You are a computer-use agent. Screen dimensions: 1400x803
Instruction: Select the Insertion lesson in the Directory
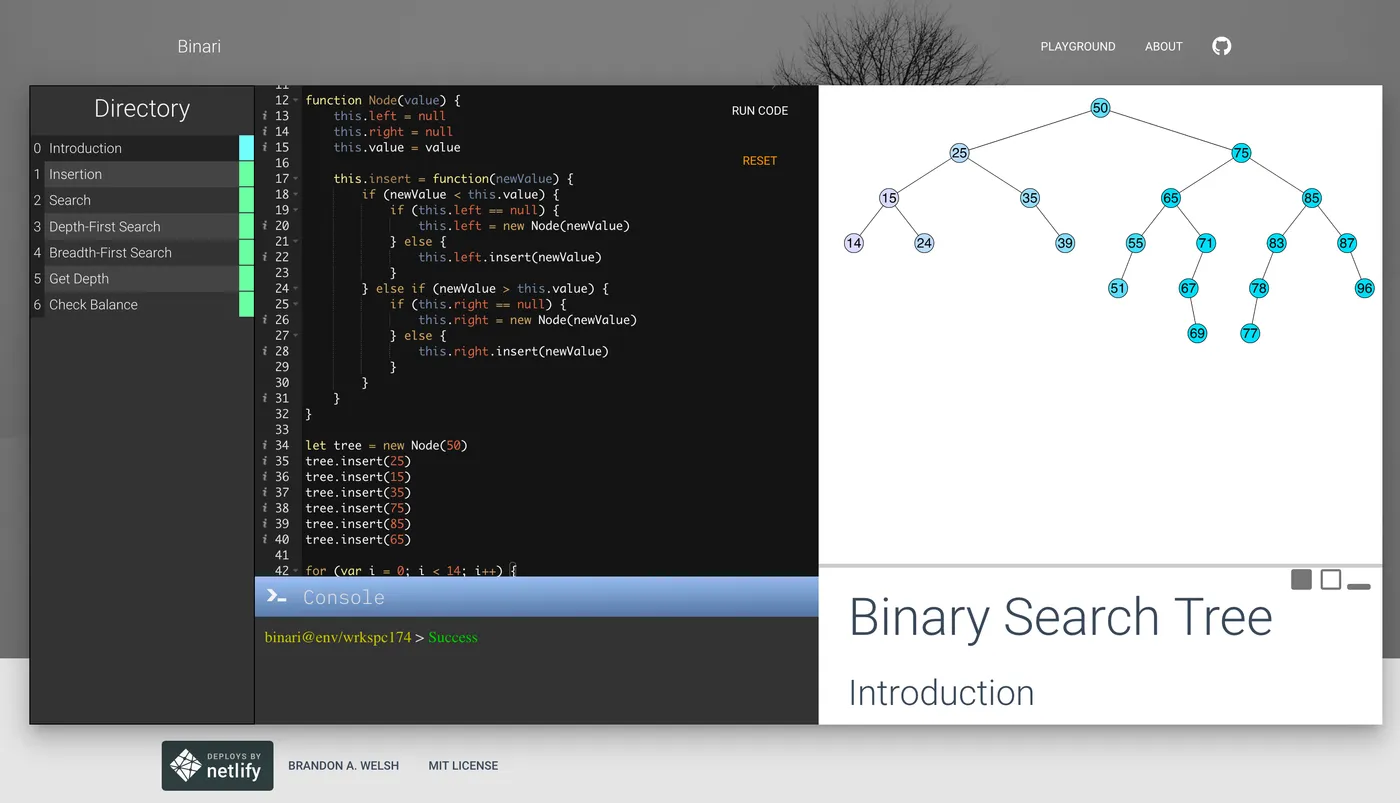142,174
